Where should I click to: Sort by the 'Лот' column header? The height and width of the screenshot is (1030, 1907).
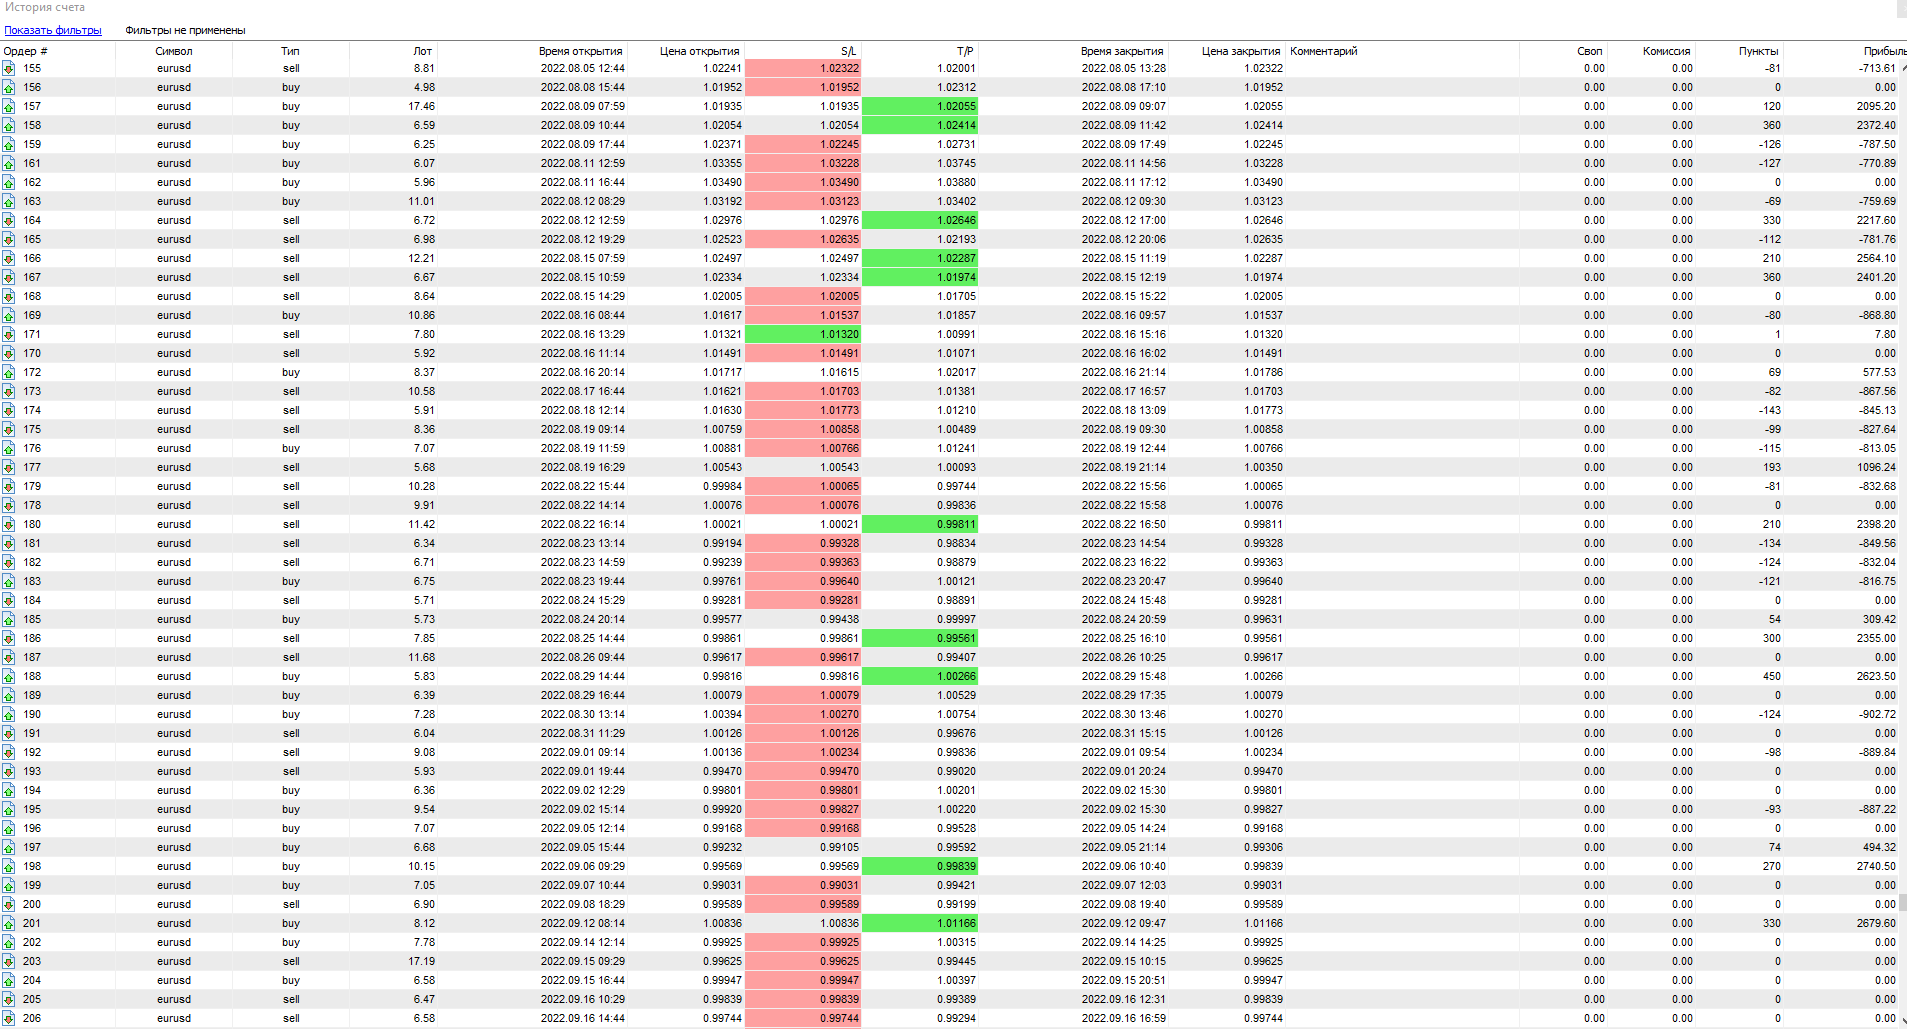click(x=422, y=51)
